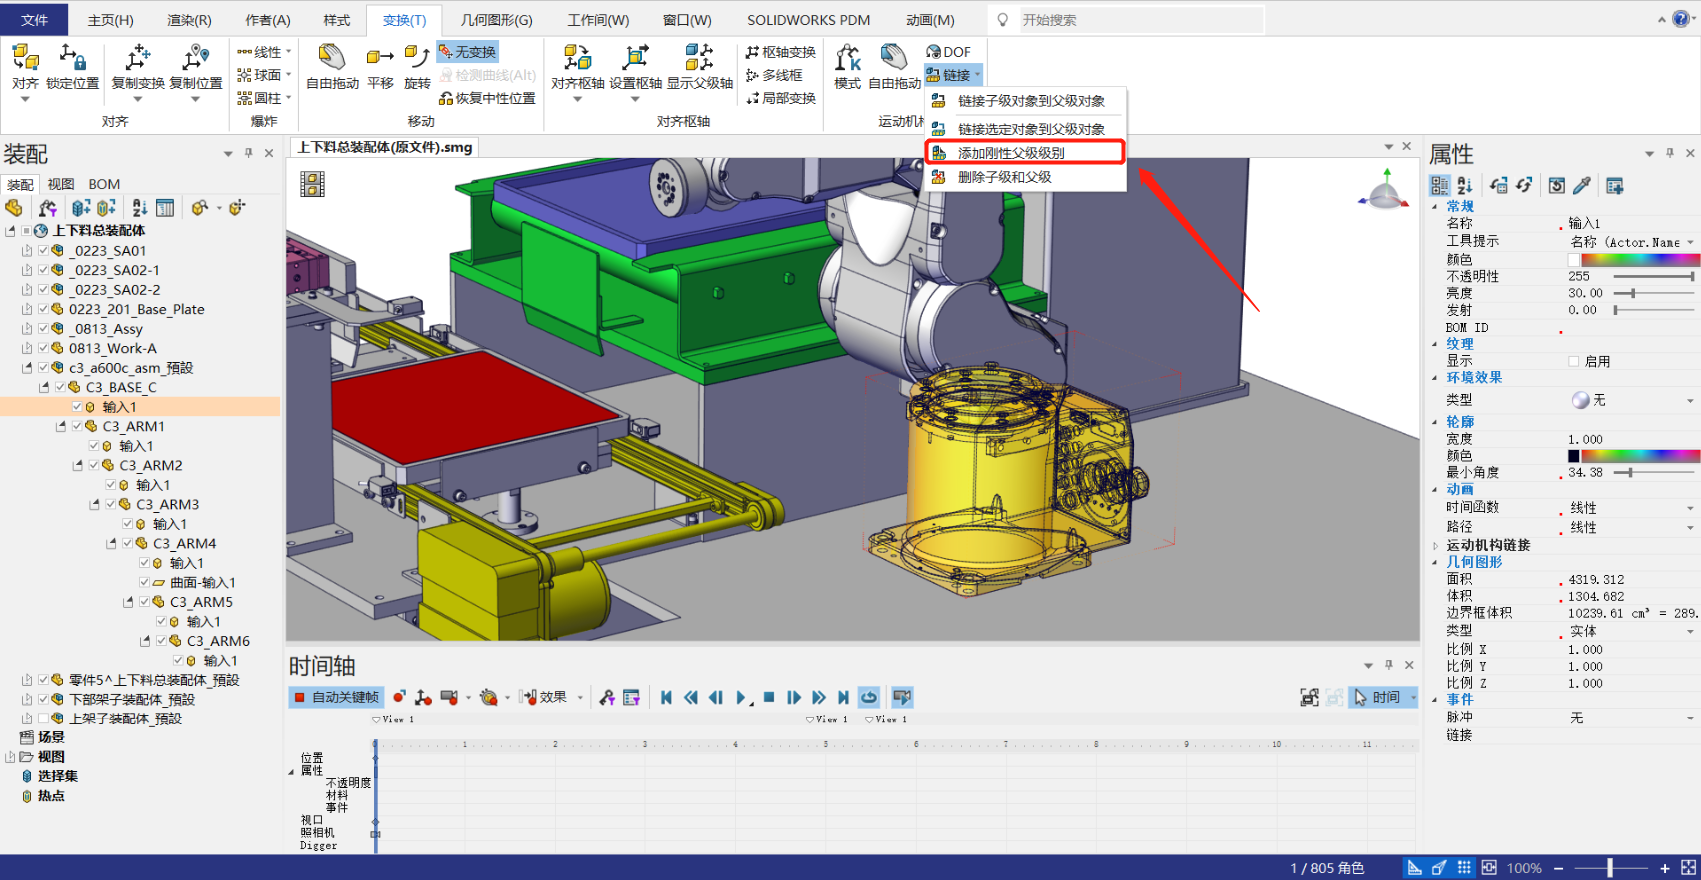
Task: Open the environment effect type (类型) dropdown
Action: coord(1690,400)
